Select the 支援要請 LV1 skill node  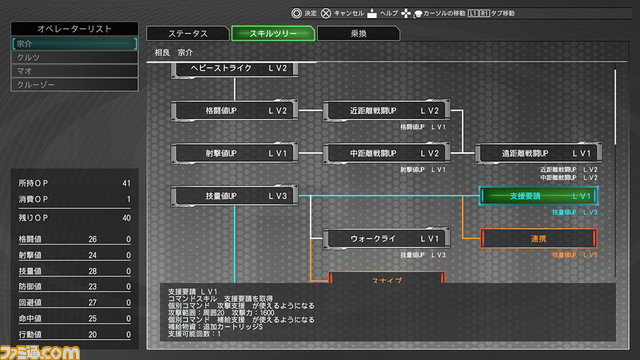click(538, 196)
